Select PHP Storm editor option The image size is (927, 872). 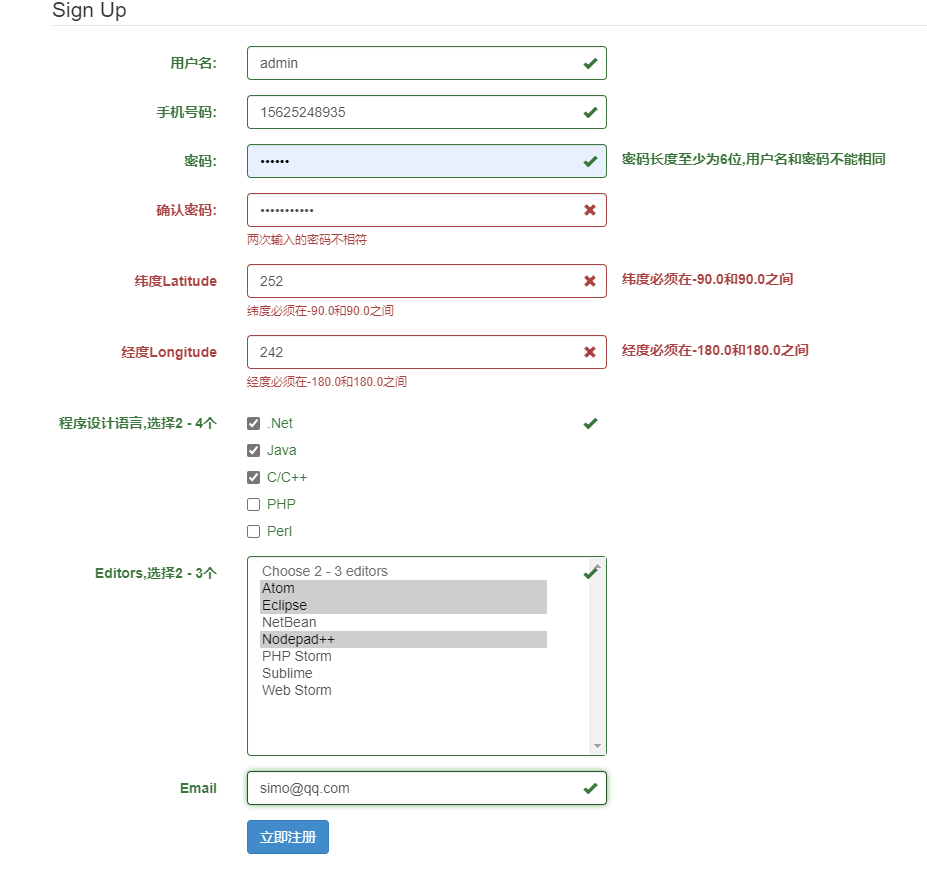[296, 656]
